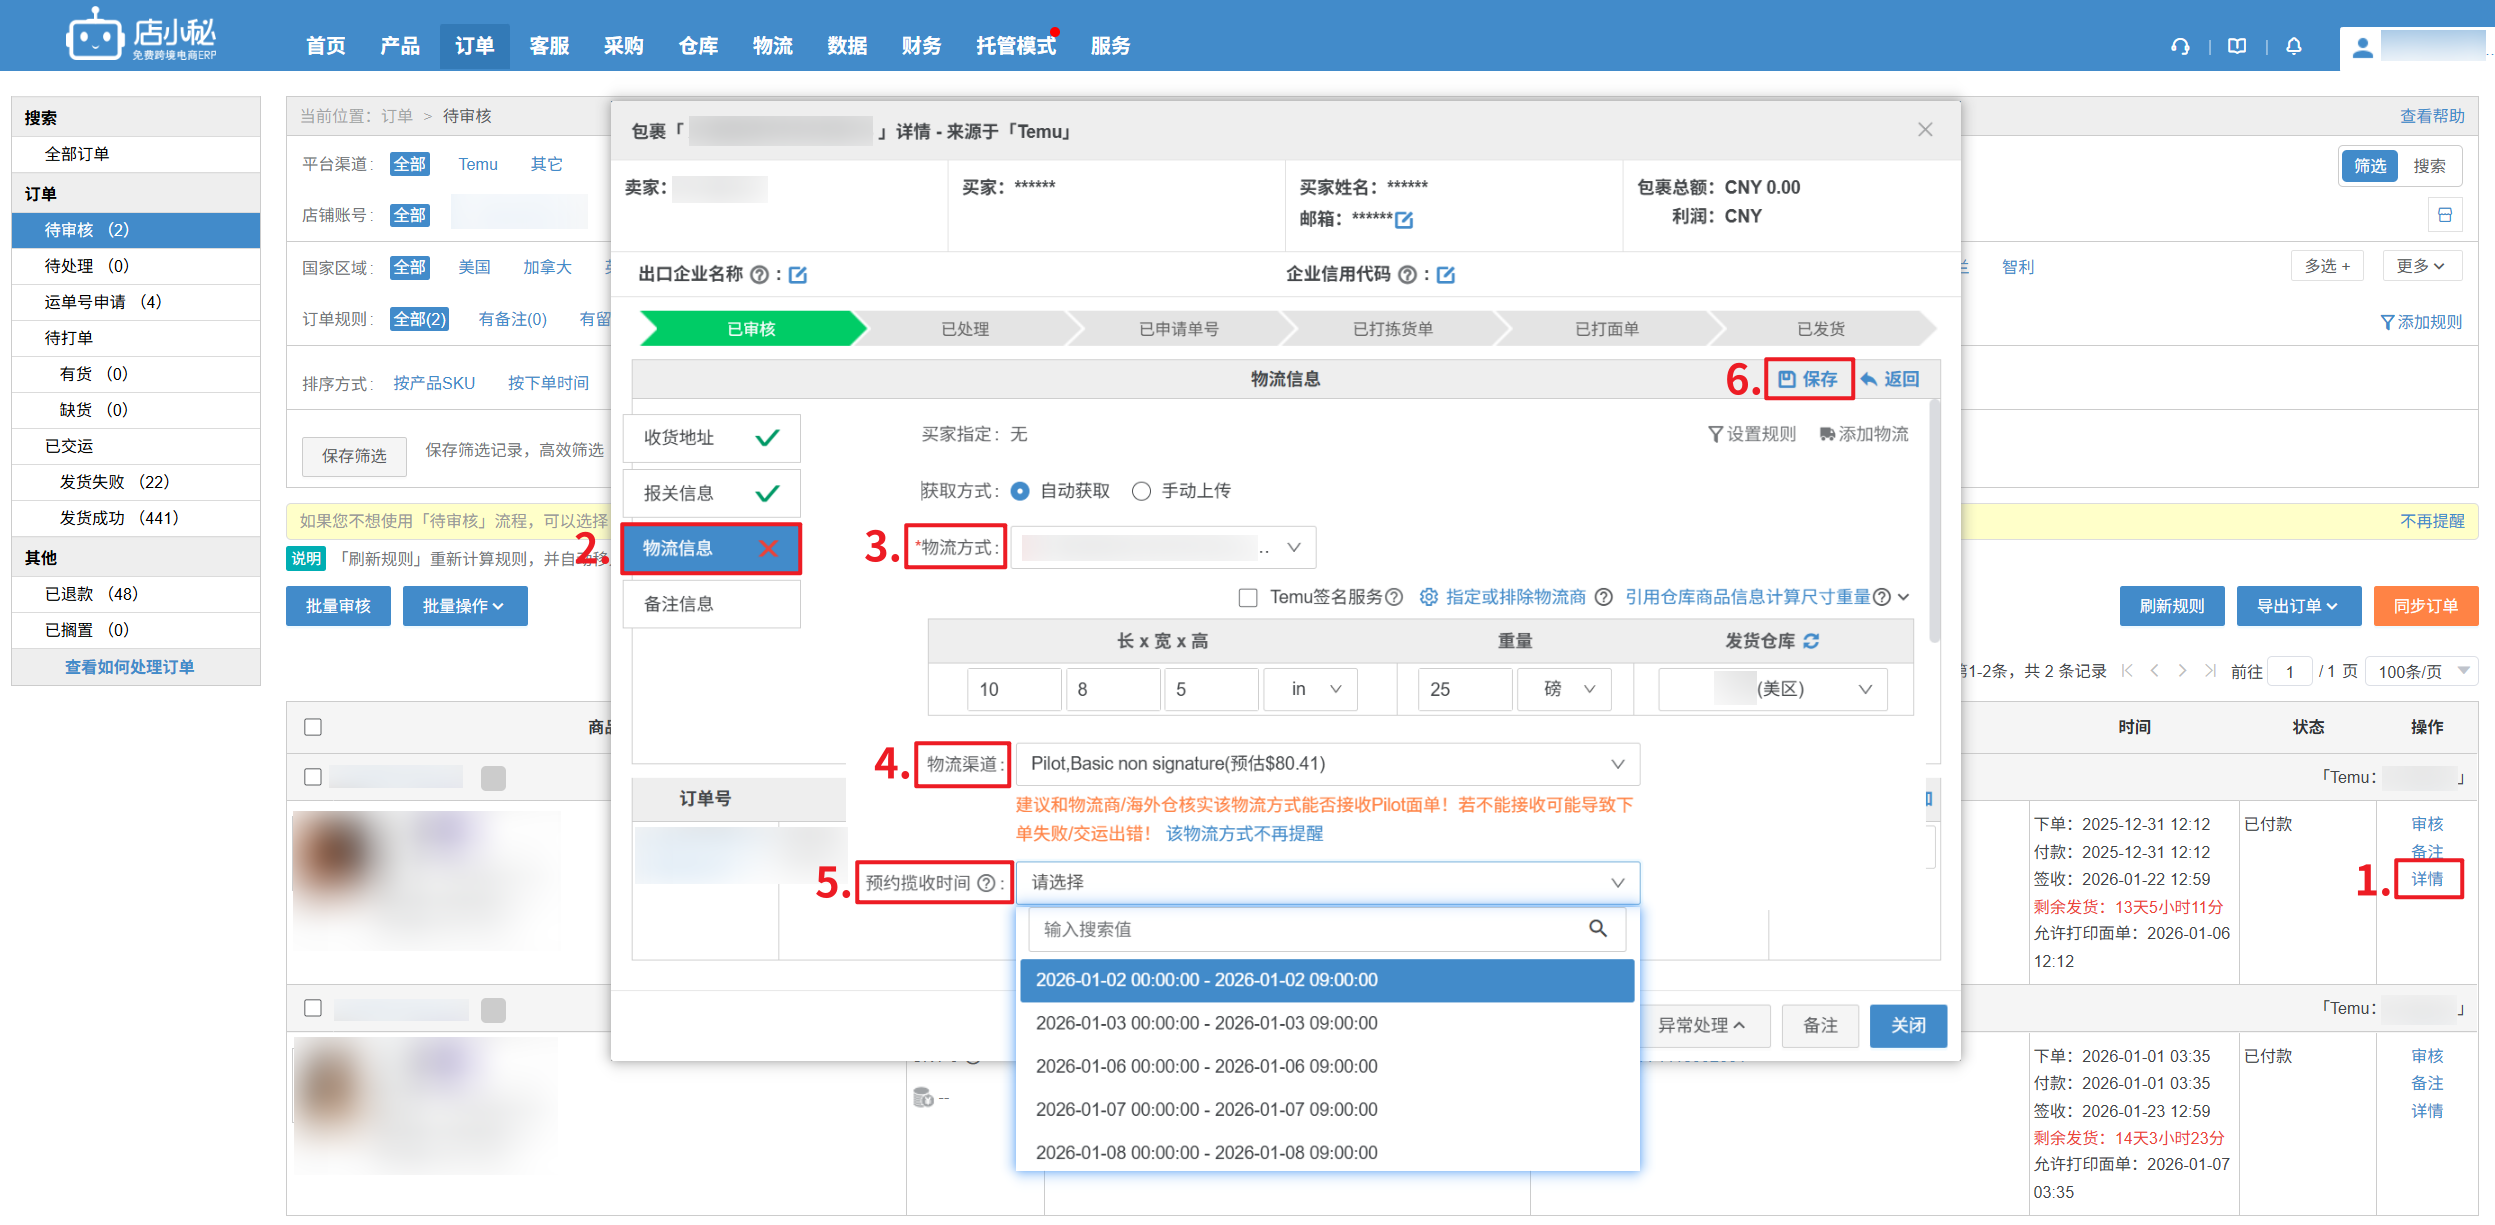Open the weight unit 磅 dropdown
This screenshot has height=1225, width=2495.
point(1564,689)
